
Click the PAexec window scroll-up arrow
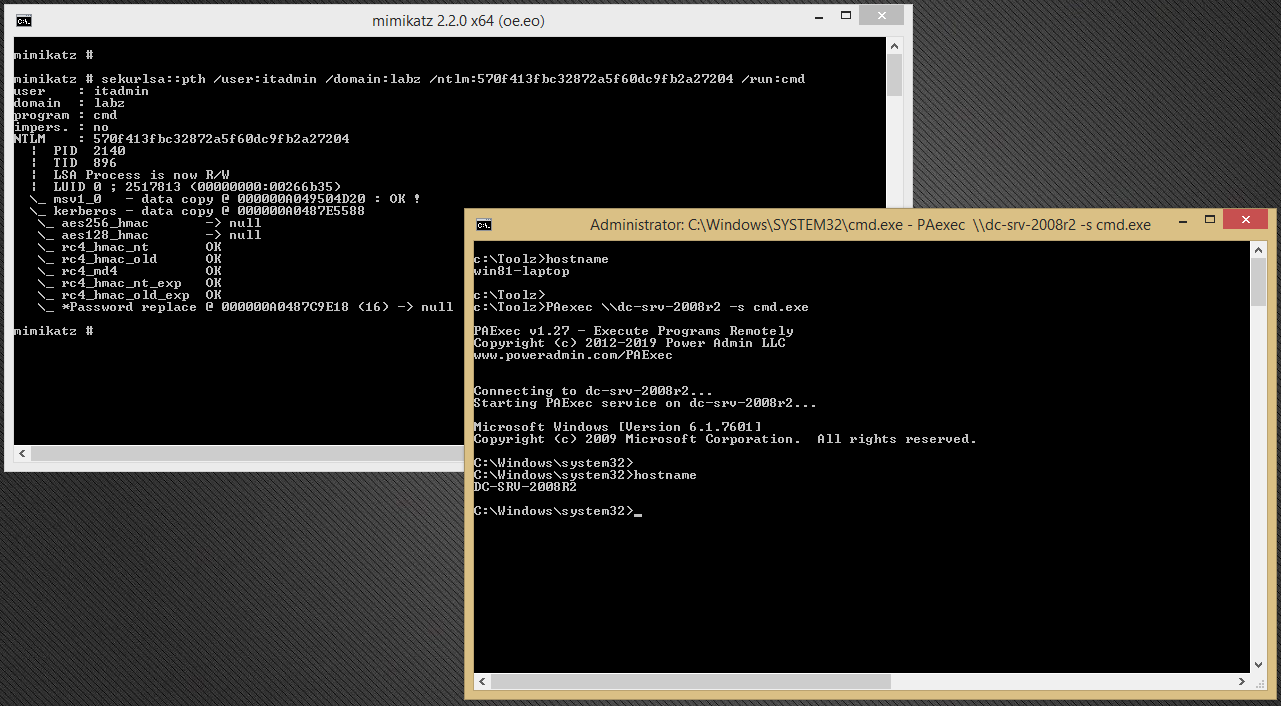pyautogui.click(x=1259, y=250)
